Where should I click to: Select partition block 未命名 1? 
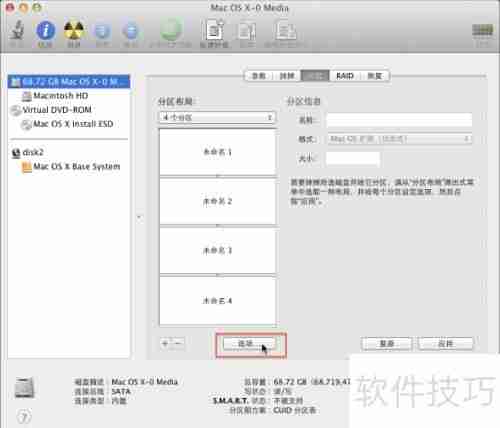pos(218,152)
